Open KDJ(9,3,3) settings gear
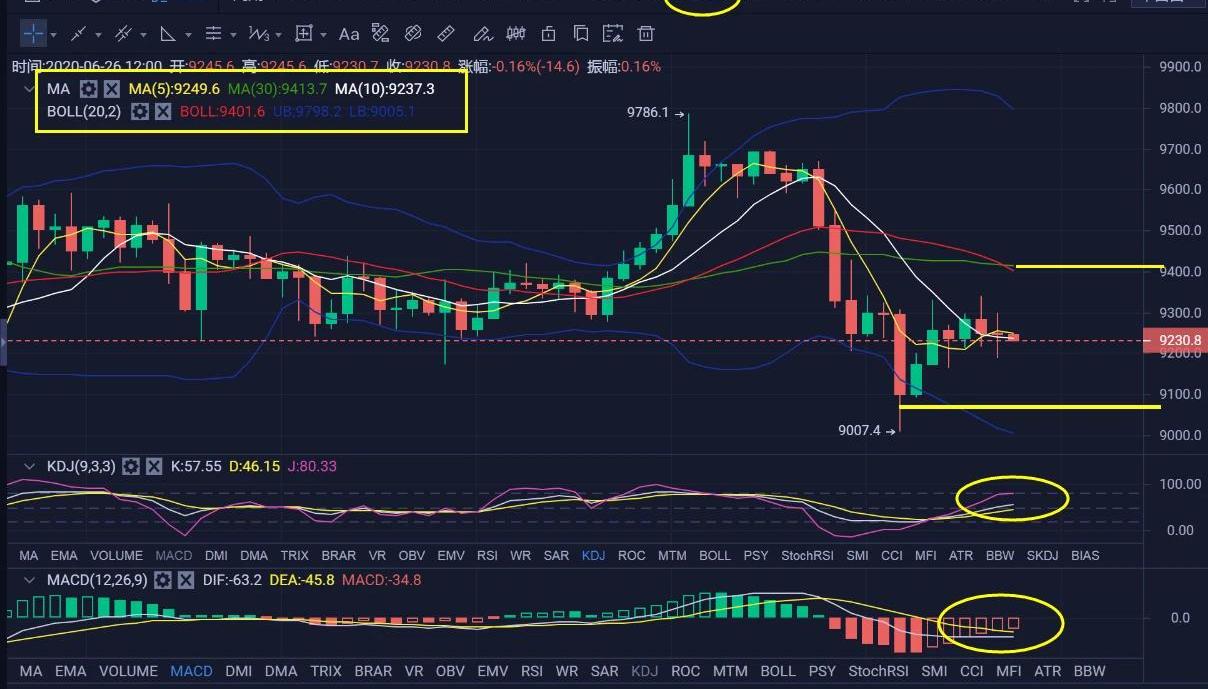The height and width of the screenshot is (689, 1208). click(x=131, y=466)
